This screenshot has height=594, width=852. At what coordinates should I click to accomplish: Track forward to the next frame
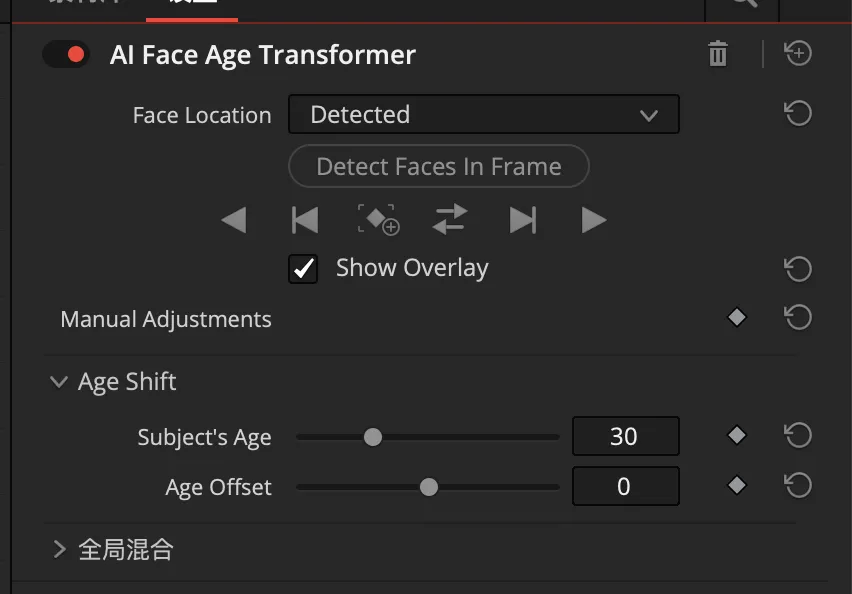(x=523, y=220)
